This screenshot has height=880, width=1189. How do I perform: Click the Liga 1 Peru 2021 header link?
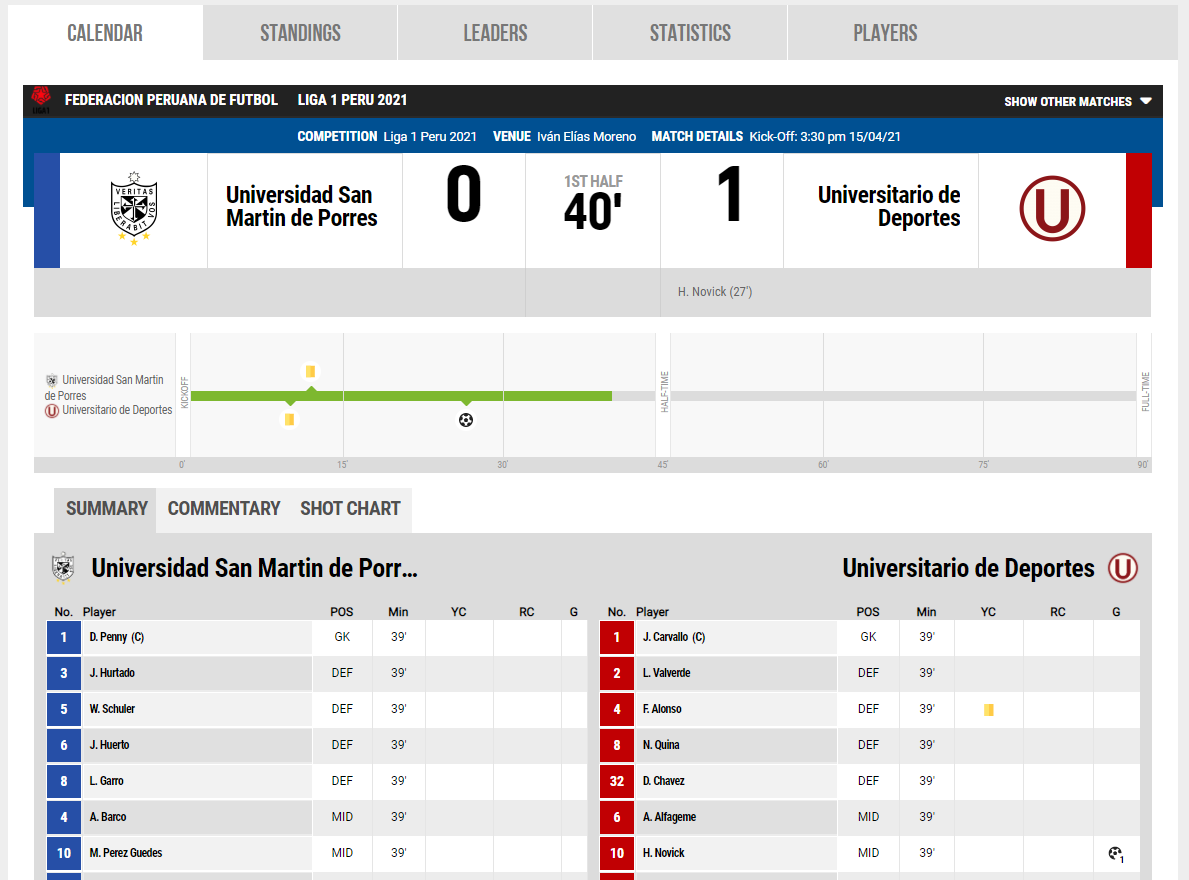[x=352, y=100]
